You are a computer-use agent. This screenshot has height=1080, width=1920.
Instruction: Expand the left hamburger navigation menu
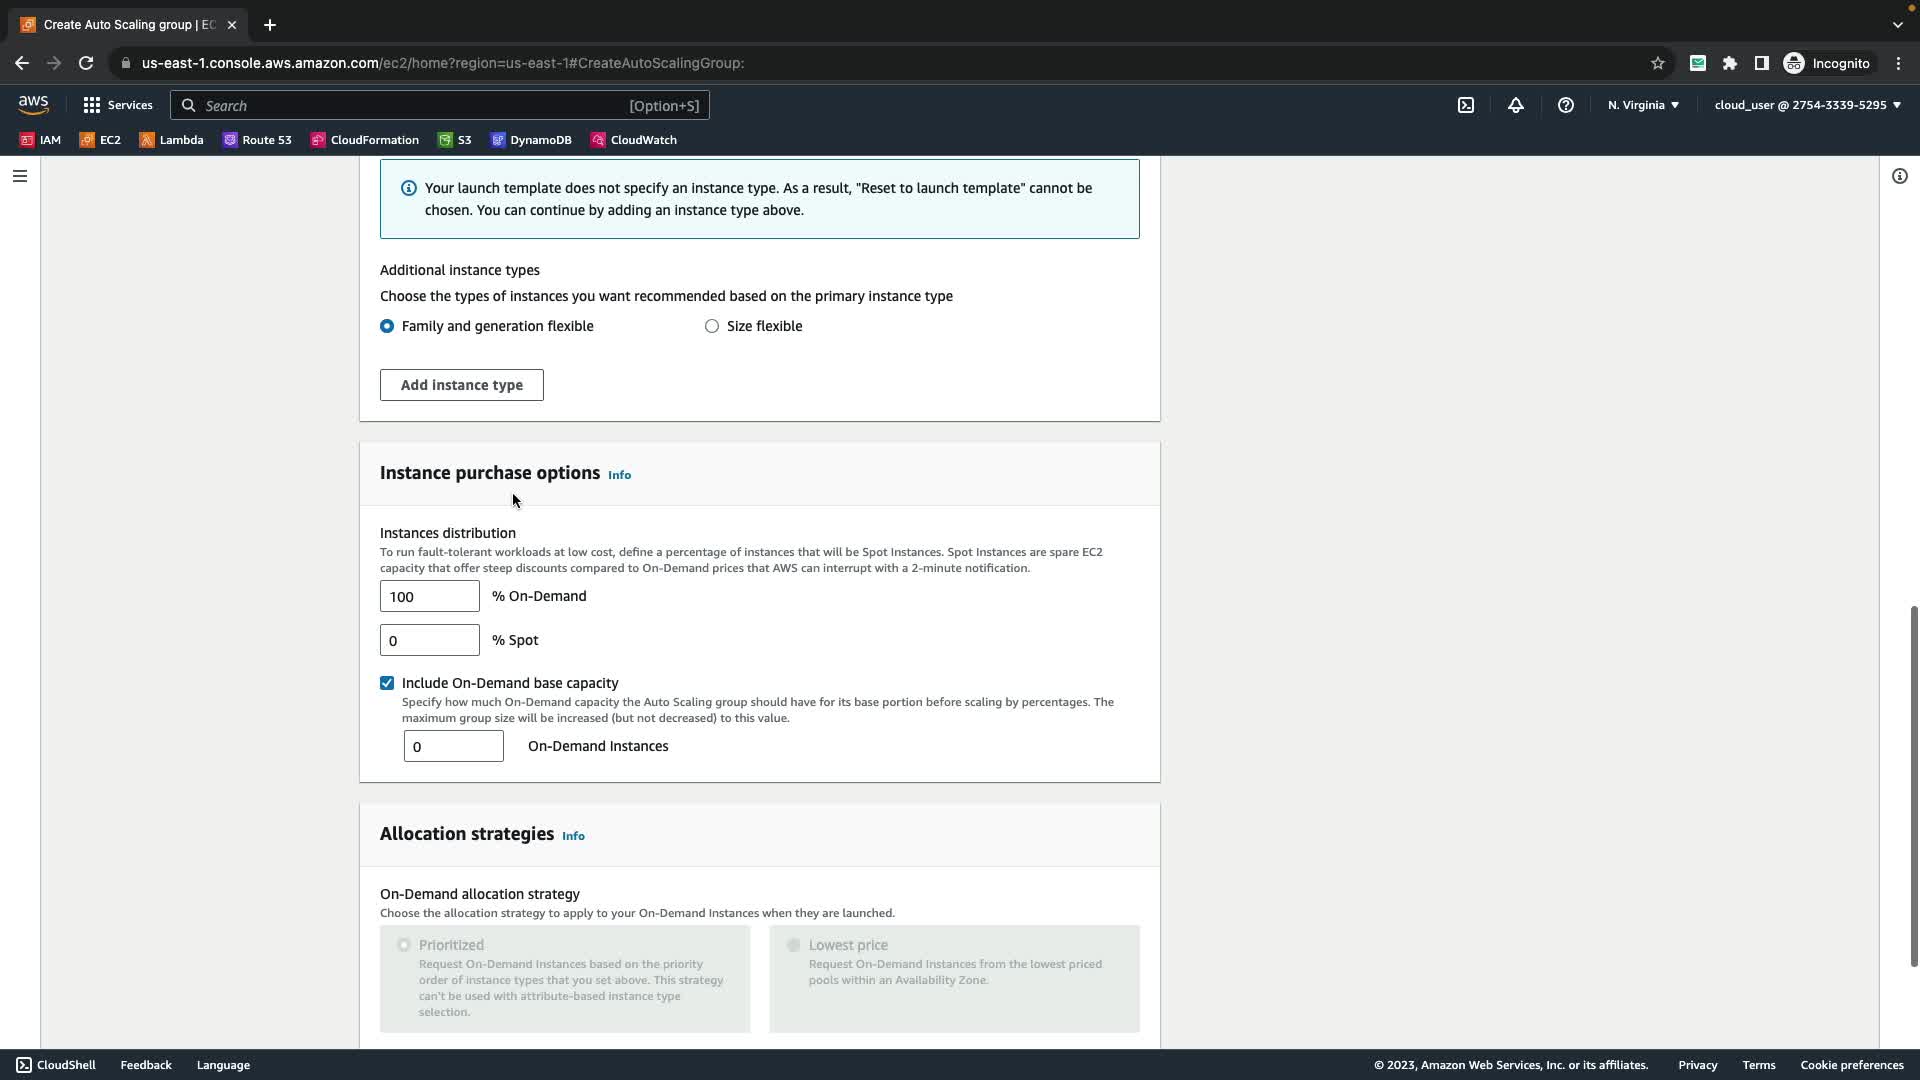[20, 176]
